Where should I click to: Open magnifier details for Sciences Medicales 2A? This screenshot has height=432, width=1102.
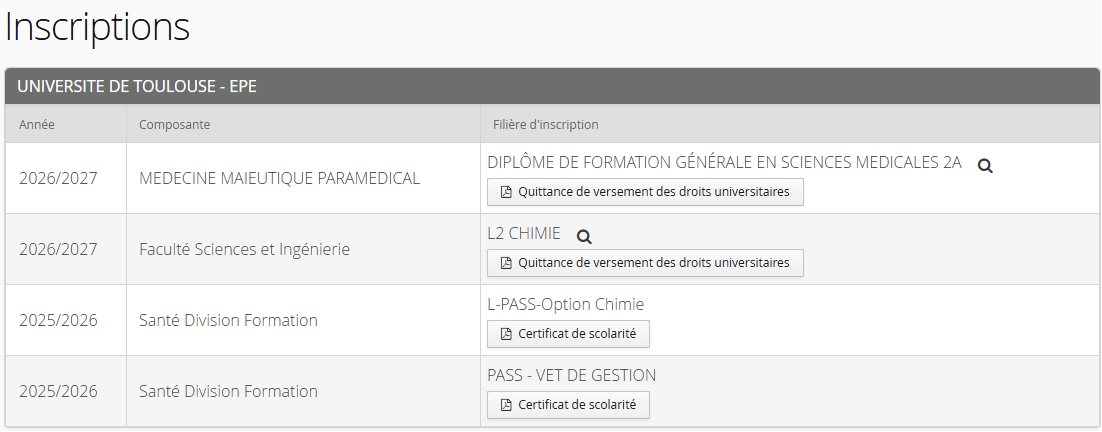985,166
